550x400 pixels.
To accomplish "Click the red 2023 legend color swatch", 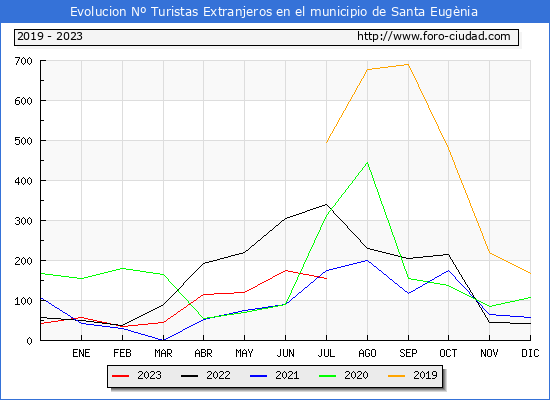I will click(120, 376).
